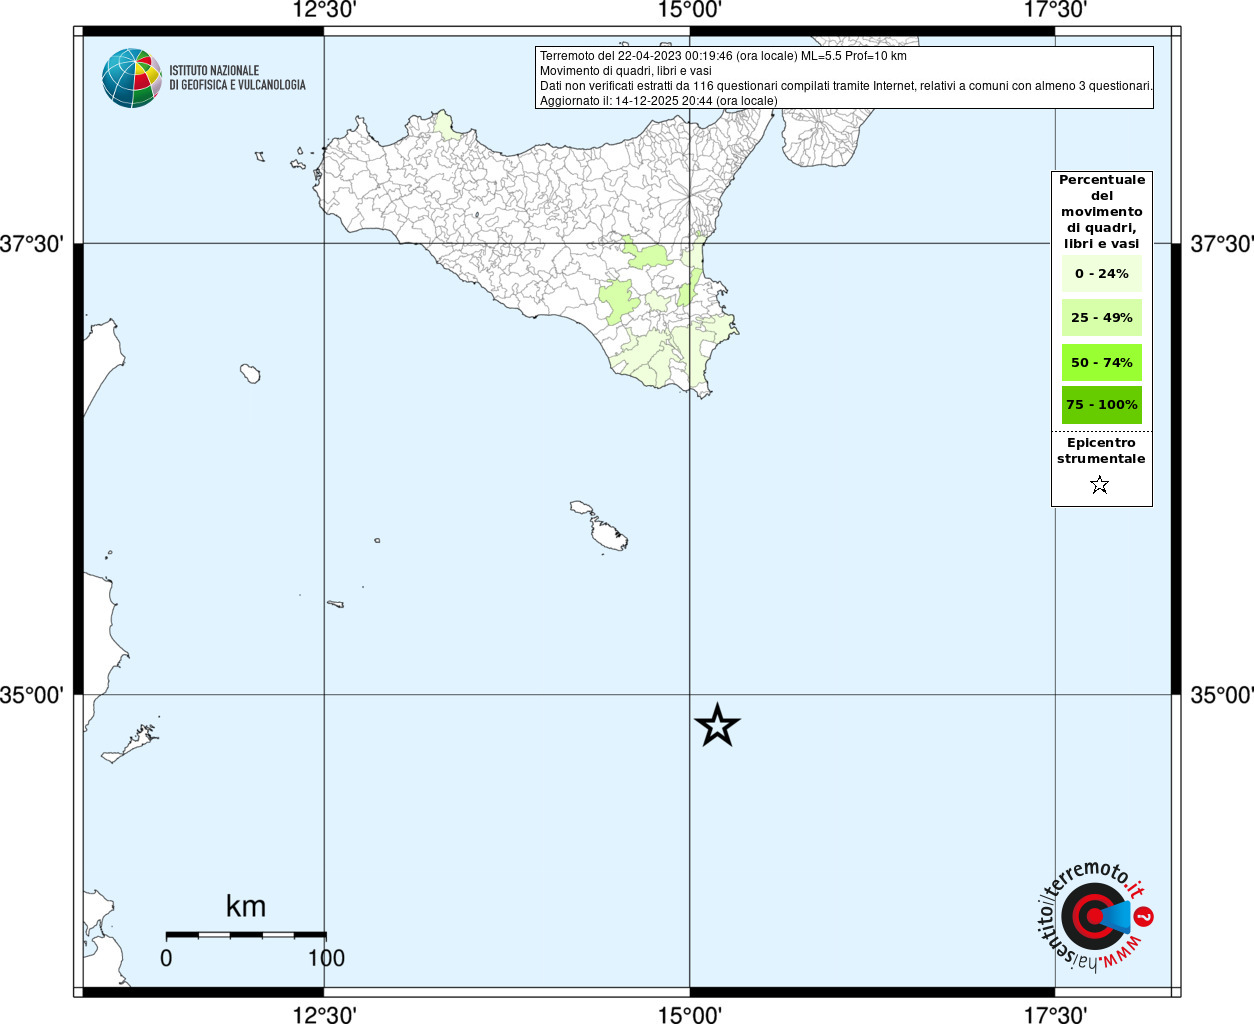Click Pantelleria island on the map
The height and width of the screenshot is (1024, 1254).
point(250,374)
